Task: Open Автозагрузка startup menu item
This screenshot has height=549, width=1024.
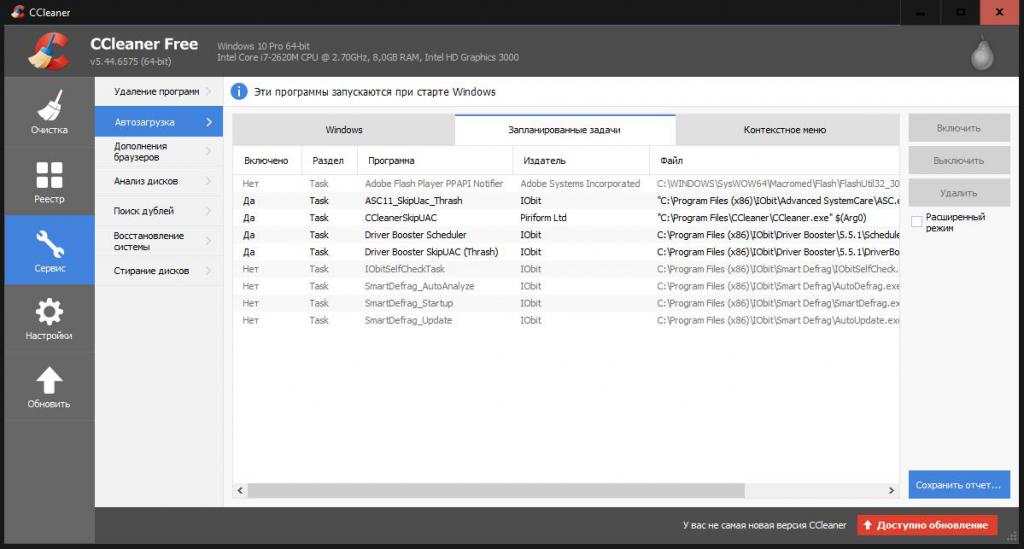Action: pyautogui.click(x=159, y=122)
